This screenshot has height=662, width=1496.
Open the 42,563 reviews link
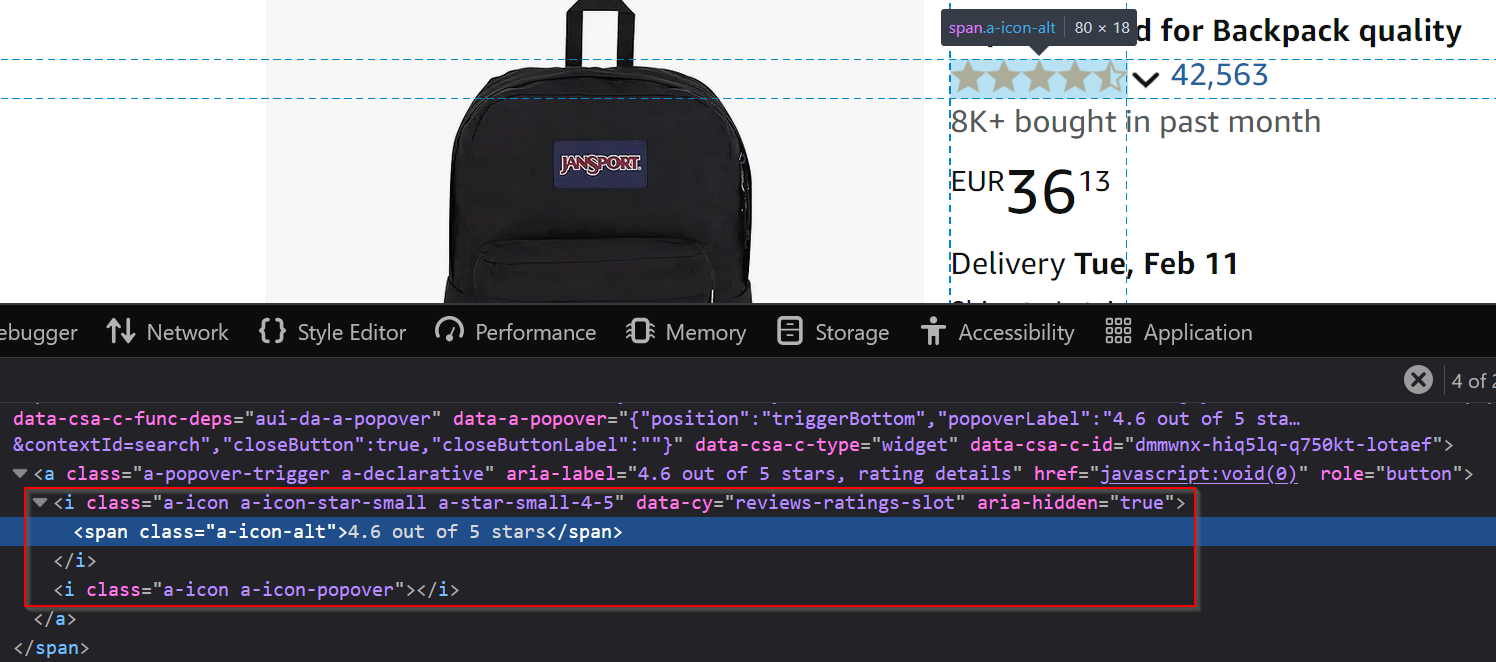pyautogui.click(x=1219, y=75)
